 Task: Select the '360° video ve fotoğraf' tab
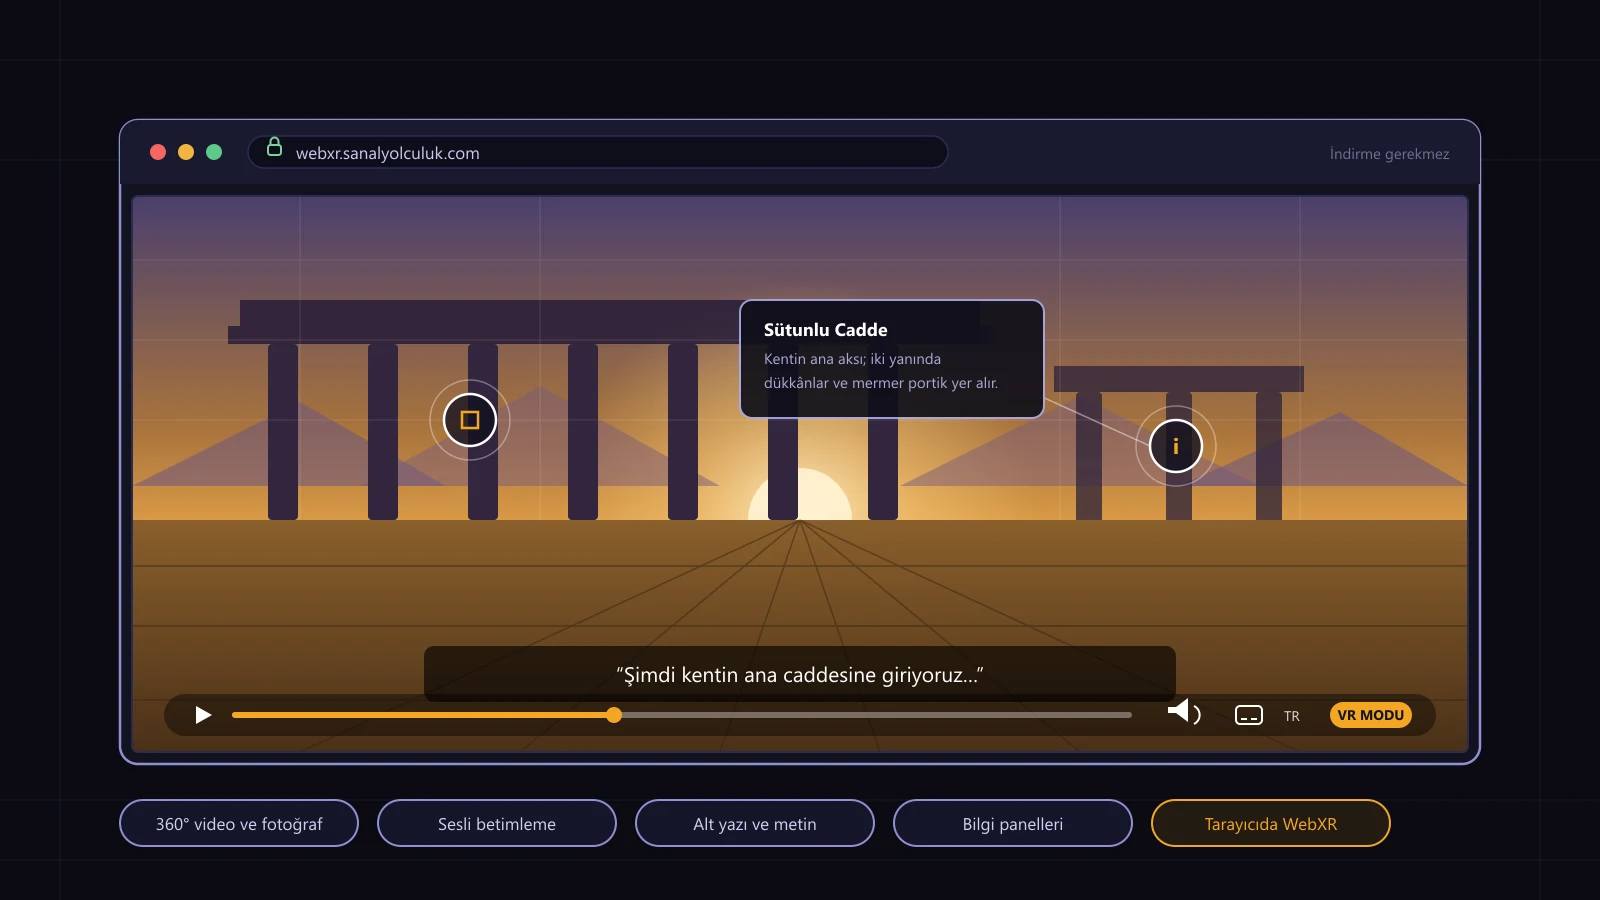point(239,823)
